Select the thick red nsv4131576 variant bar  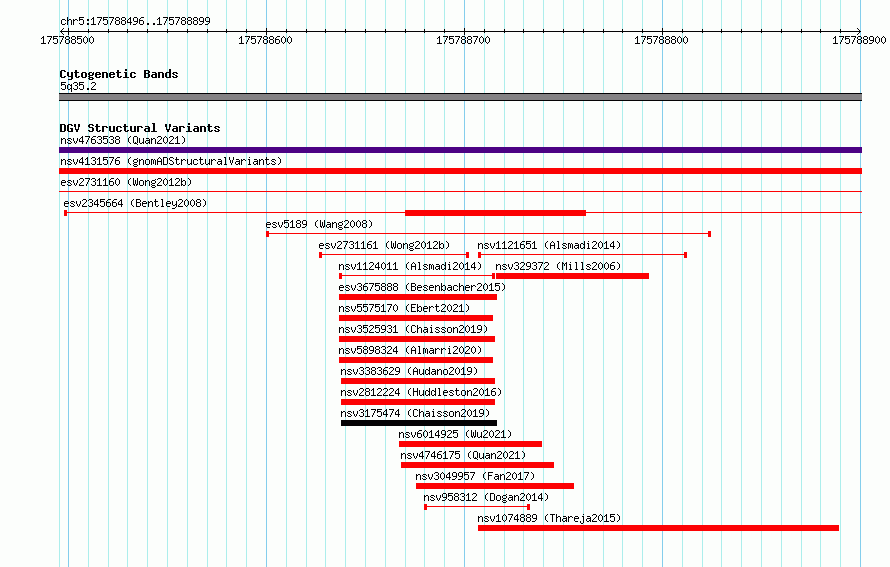click(x=460, y=171)
